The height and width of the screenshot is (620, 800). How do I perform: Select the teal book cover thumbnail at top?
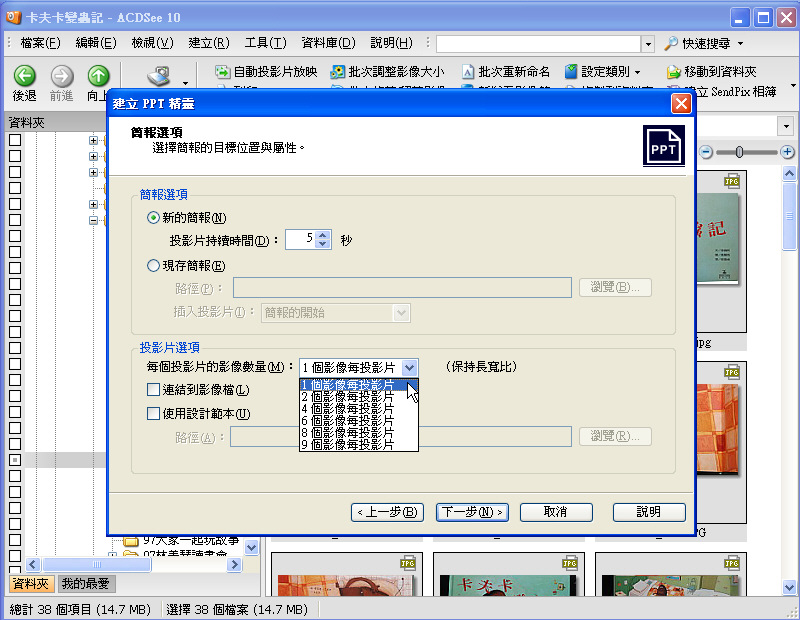click(x=717, y=238)
